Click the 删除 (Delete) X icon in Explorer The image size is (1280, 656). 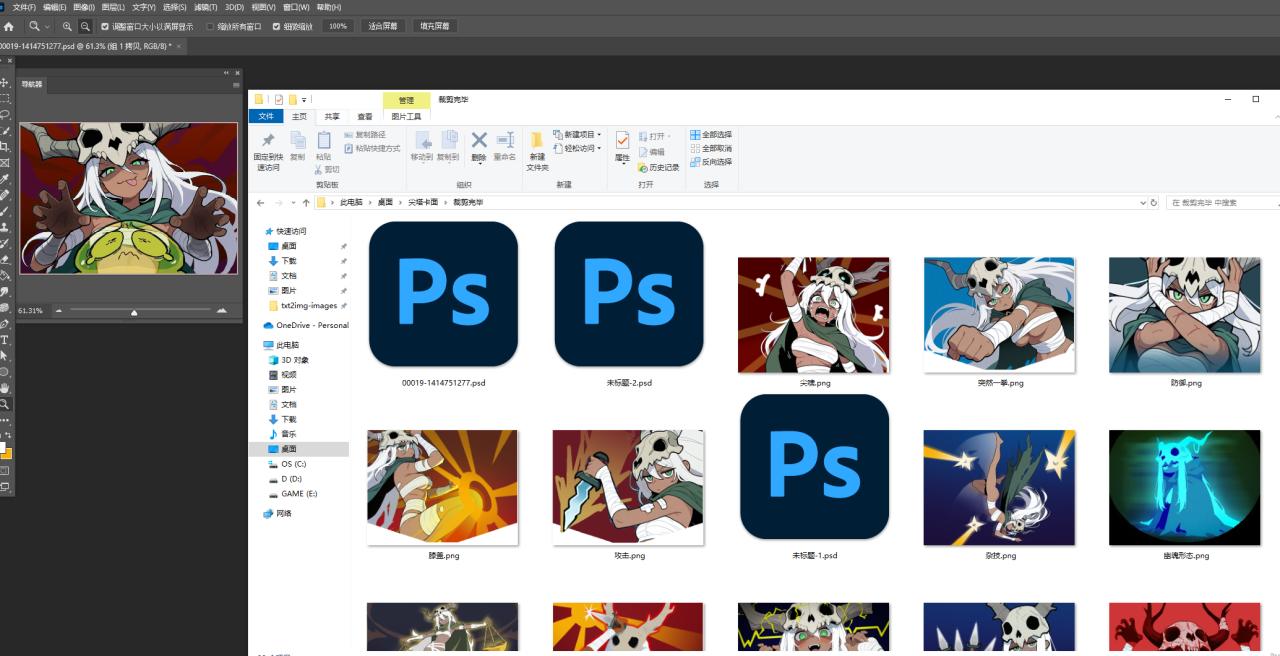[x=479, y=140]
